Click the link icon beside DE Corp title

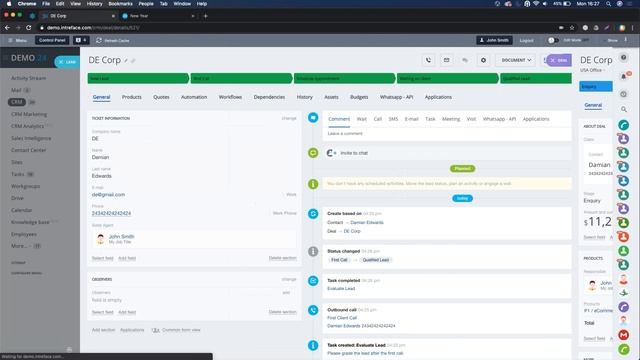[133, 60]
